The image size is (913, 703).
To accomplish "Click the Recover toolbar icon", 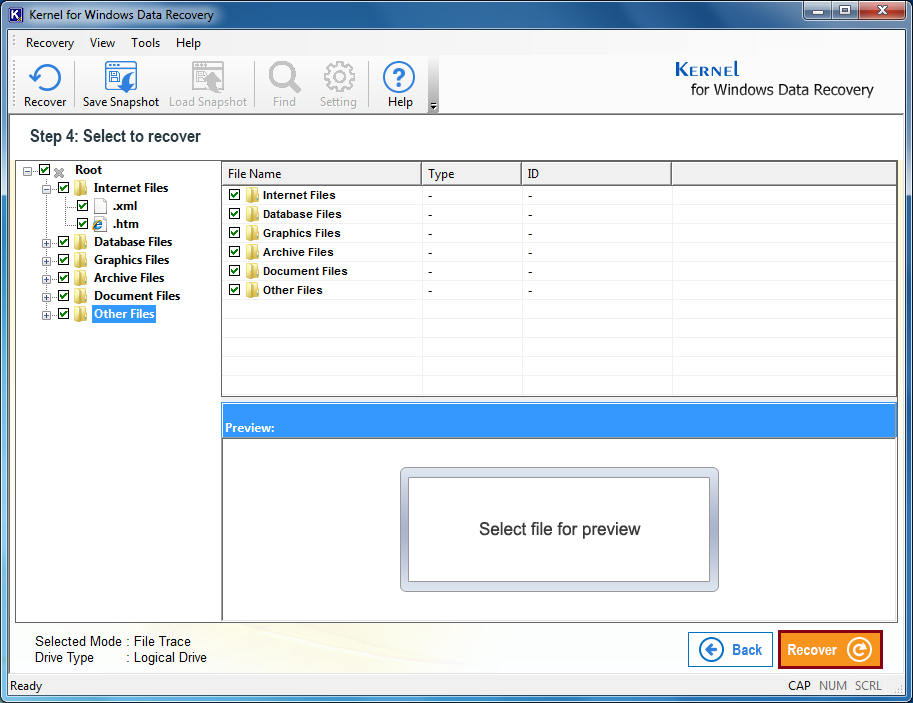I will point(45,78).
